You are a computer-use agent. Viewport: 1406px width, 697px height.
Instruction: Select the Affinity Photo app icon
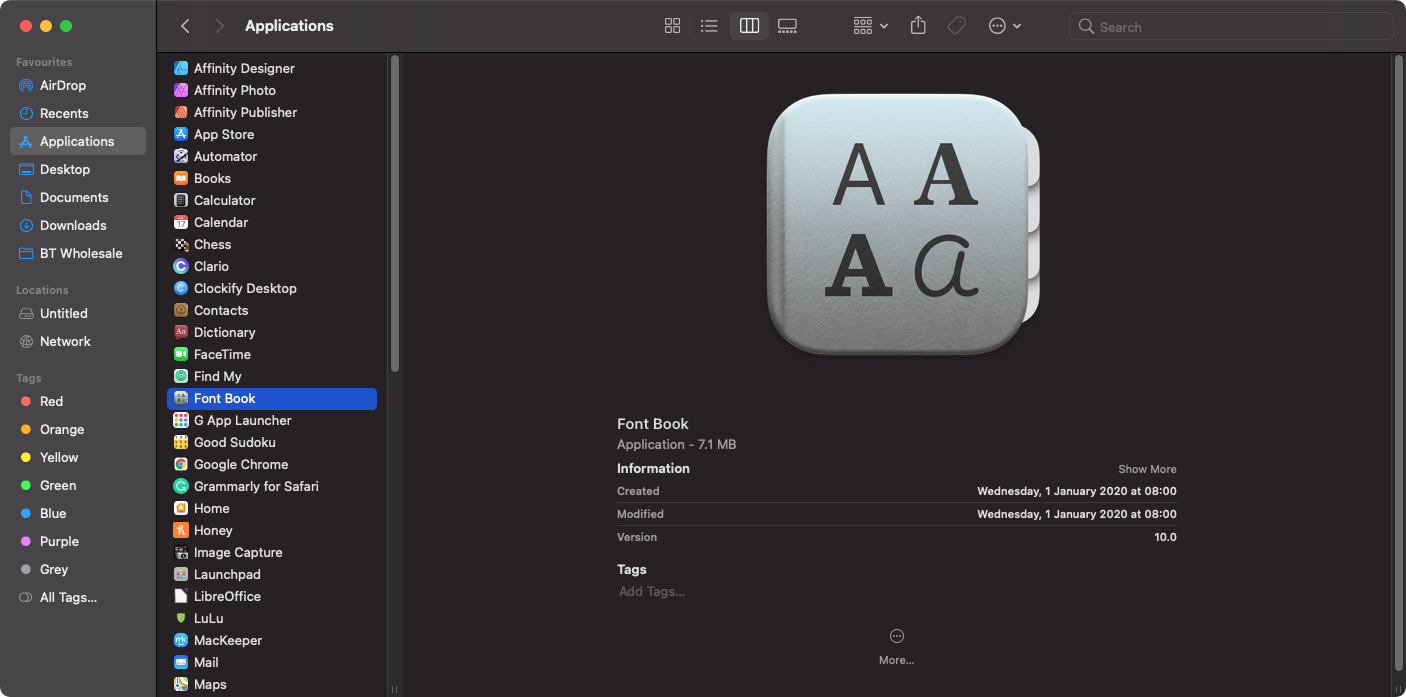pyautogui.click(x=181, y=90)
